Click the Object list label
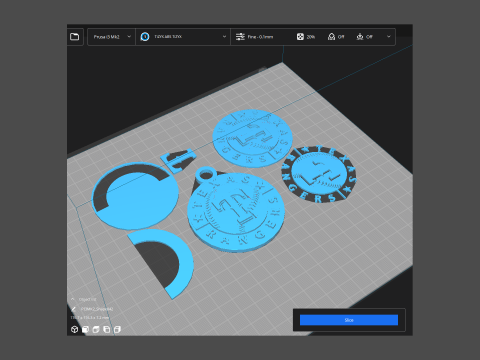Image resolution: width=480 pixels, height=360 pixels. point(87,299)
